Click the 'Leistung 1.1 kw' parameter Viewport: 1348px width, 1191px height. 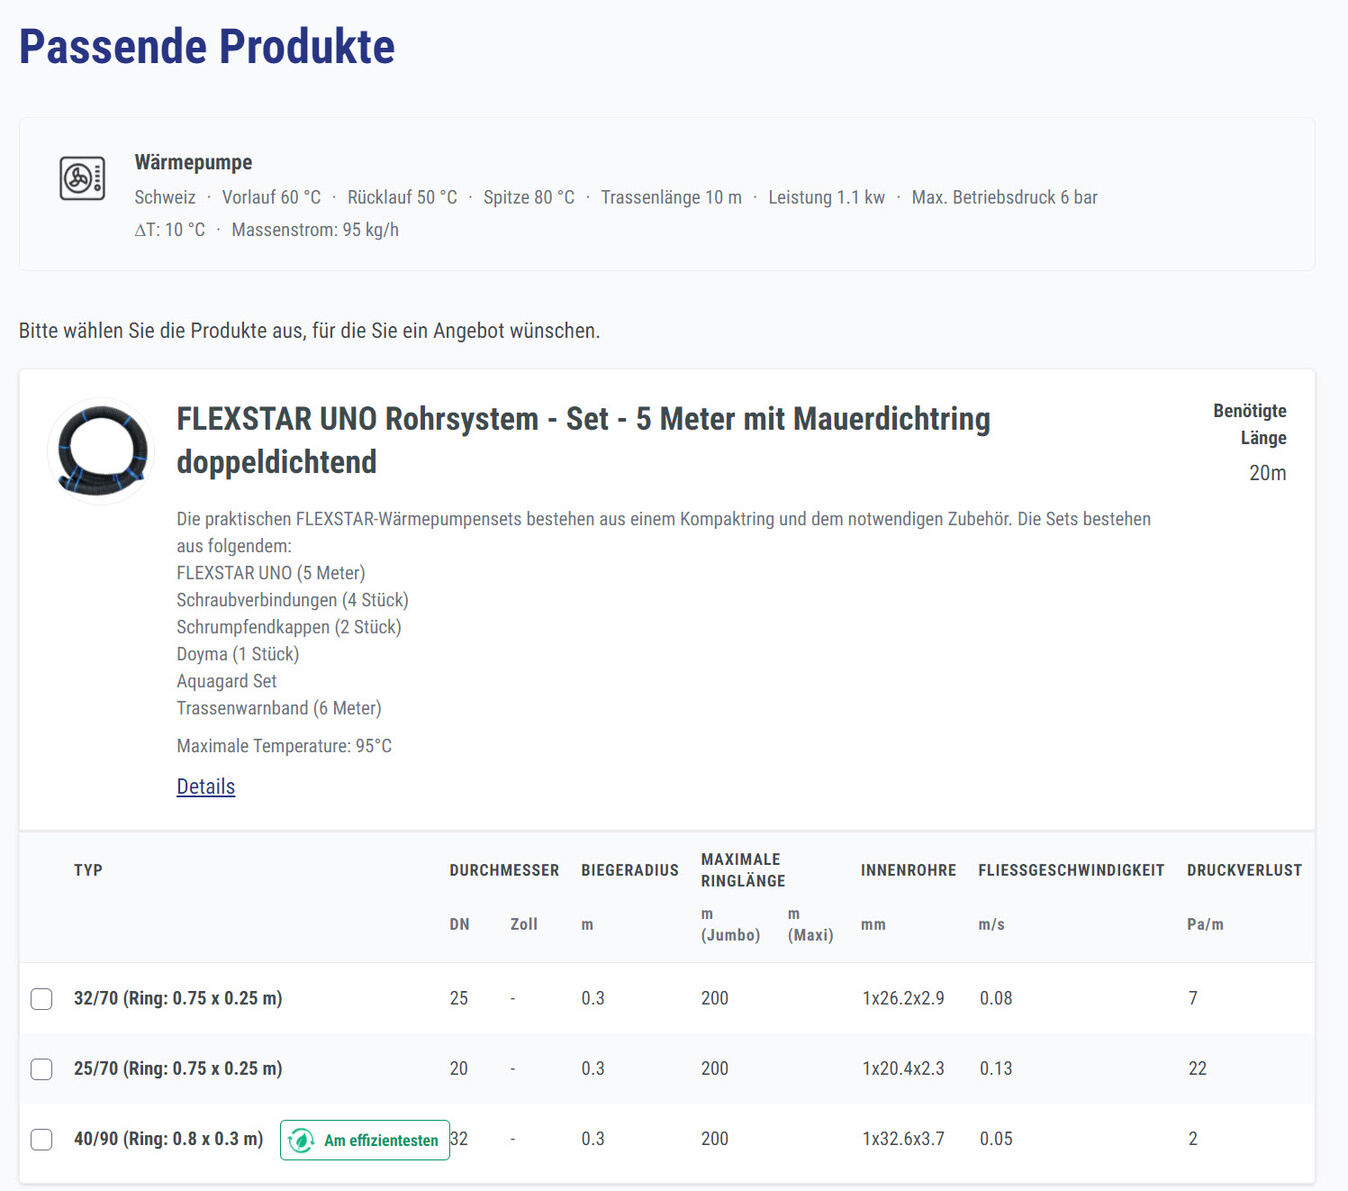pos(826,197)
